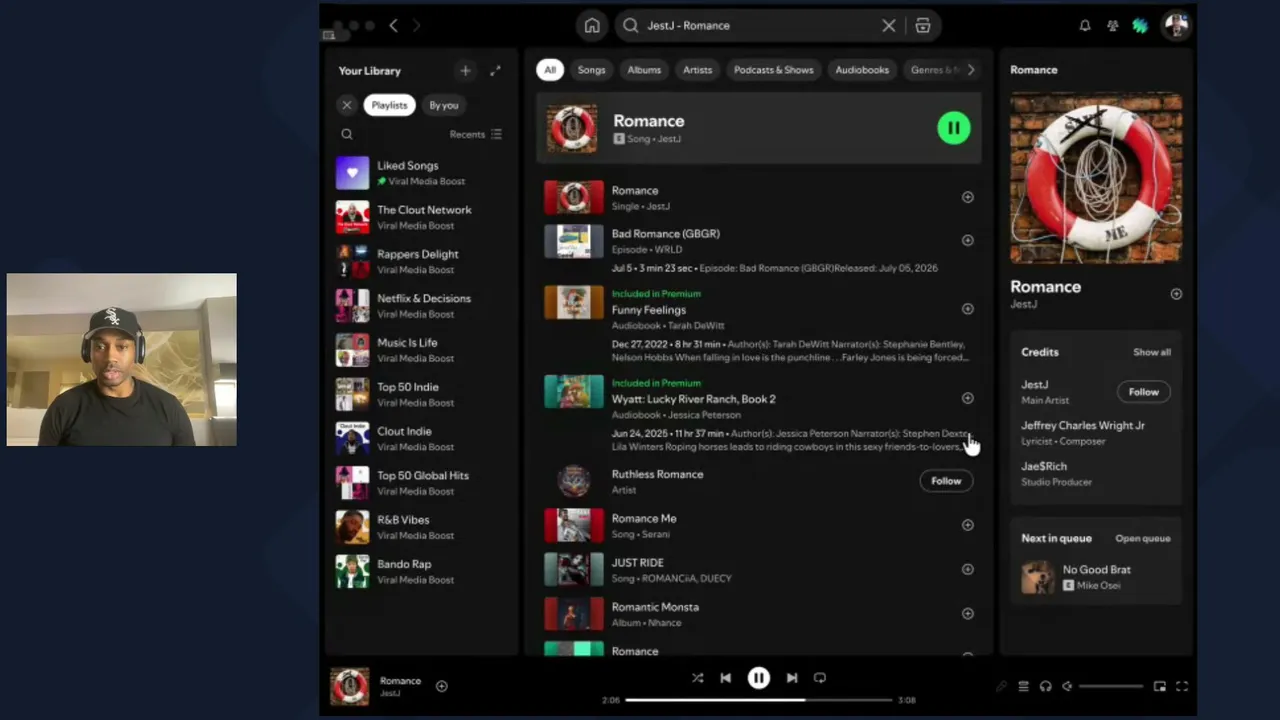Open the miniplayer
The width and height of the screenshot is (1280, 720).
(1160, 686)
